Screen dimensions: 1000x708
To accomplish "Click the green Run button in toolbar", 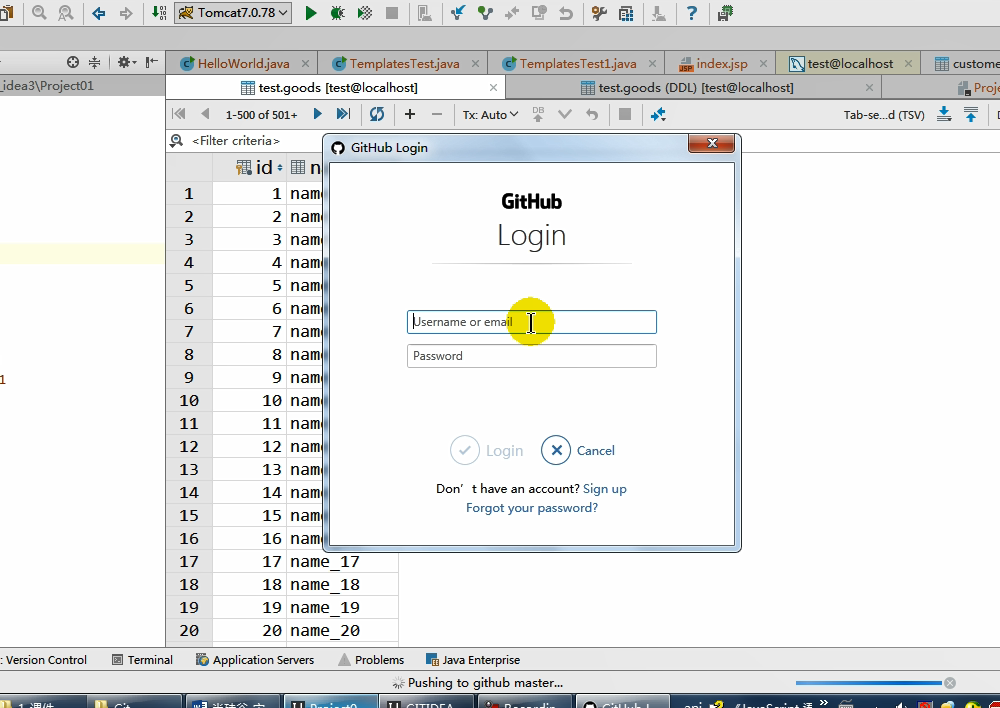I will pyautogui.click(x=311, y=13).
